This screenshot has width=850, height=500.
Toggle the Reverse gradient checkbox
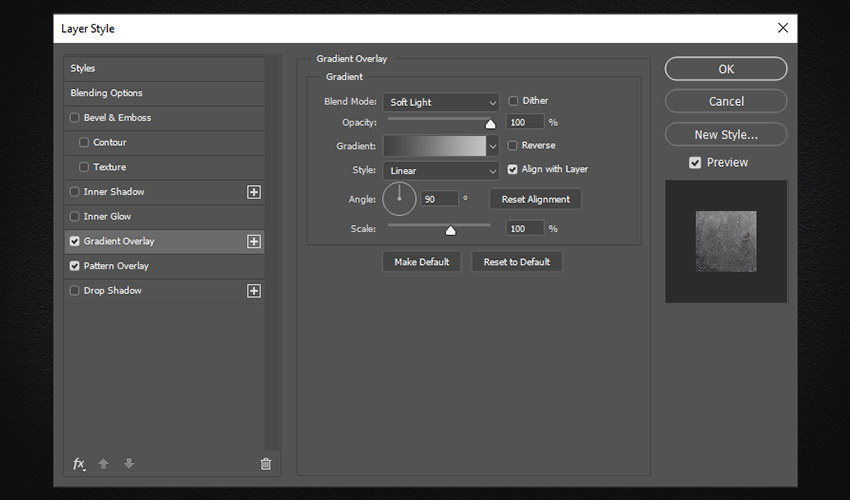tap(514, 146)
